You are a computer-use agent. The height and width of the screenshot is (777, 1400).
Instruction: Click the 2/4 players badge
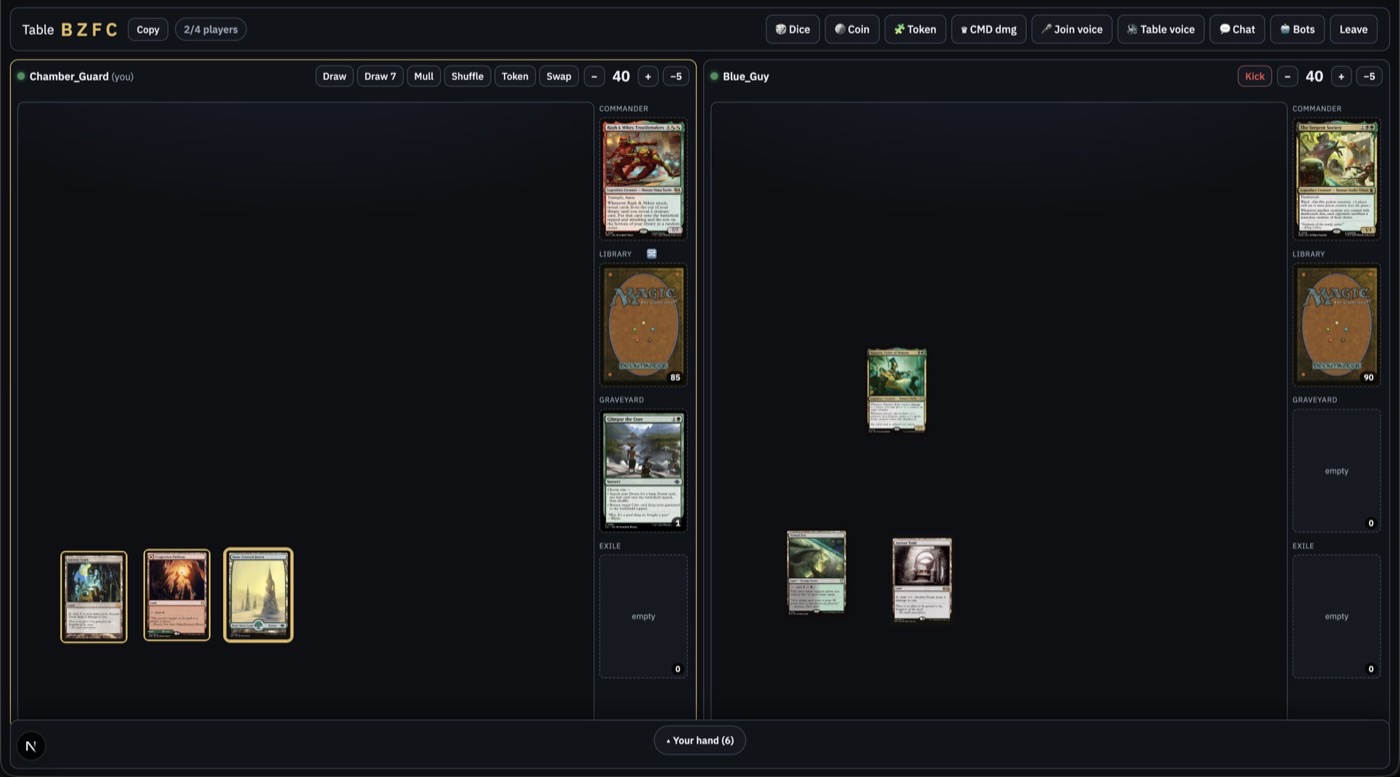coord(211,29)
